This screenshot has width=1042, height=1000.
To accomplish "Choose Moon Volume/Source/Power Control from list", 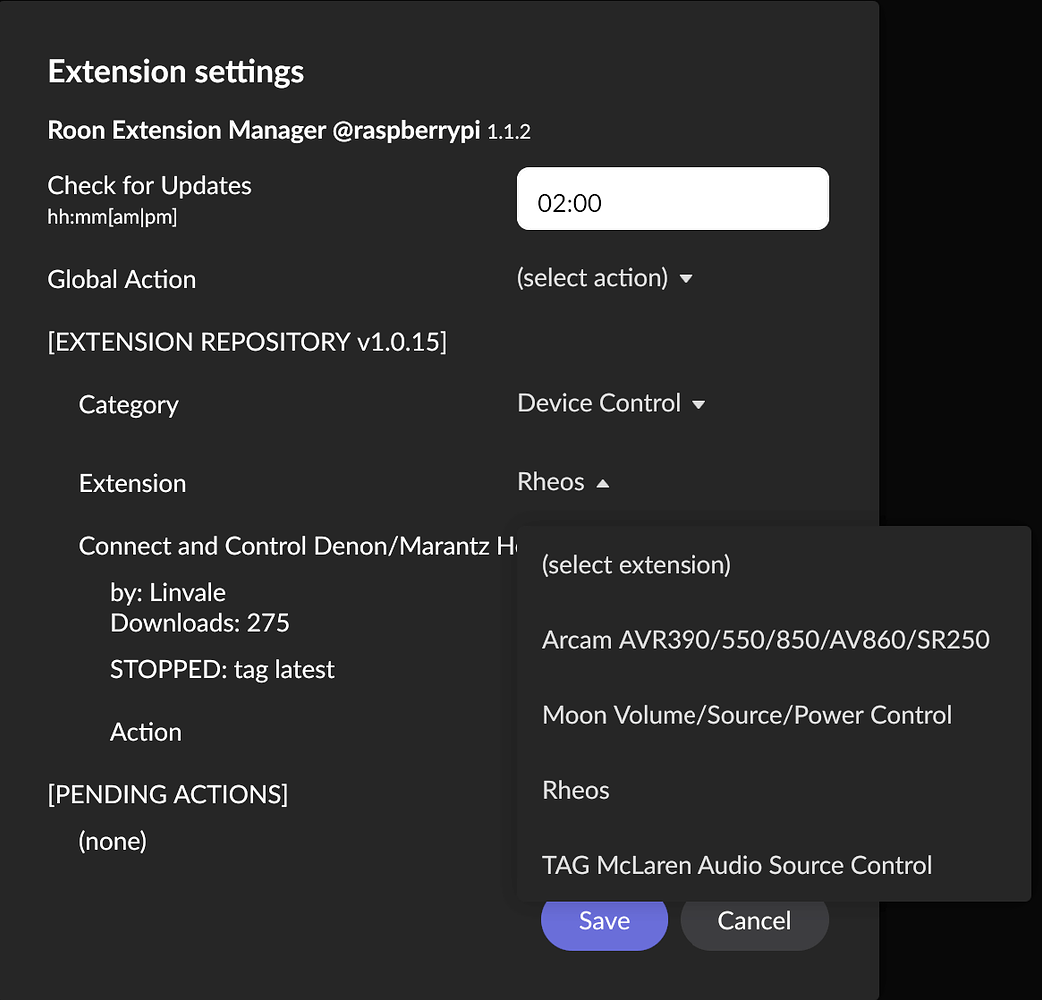I will (746, 714).
